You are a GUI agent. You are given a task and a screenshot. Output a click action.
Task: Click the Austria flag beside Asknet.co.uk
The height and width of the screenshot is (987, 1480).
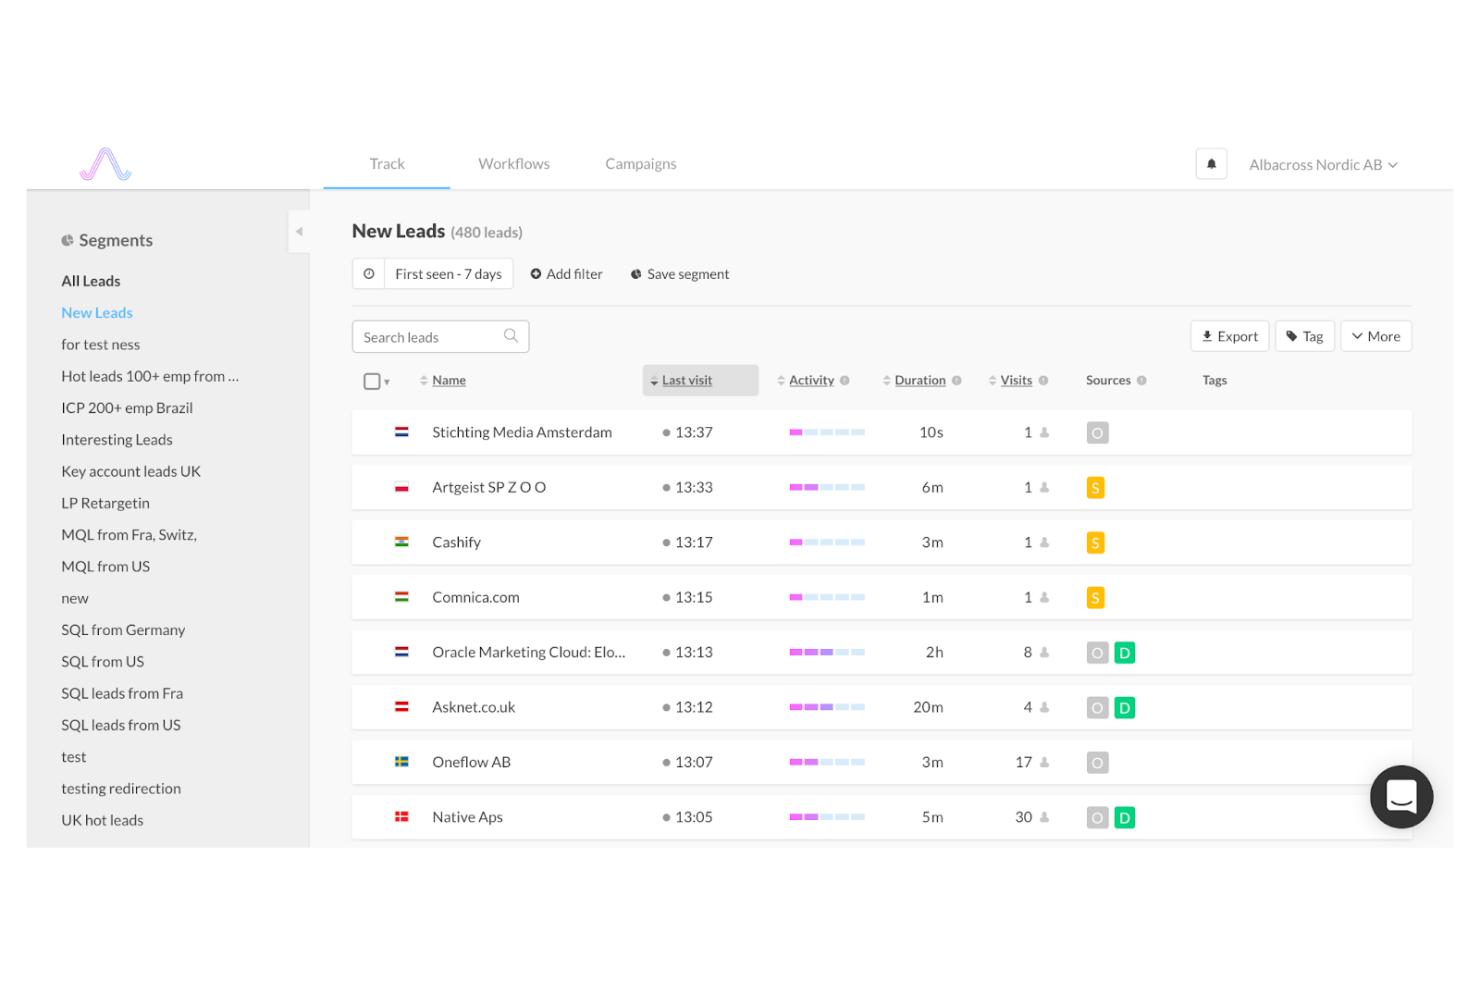pos(401,707)
